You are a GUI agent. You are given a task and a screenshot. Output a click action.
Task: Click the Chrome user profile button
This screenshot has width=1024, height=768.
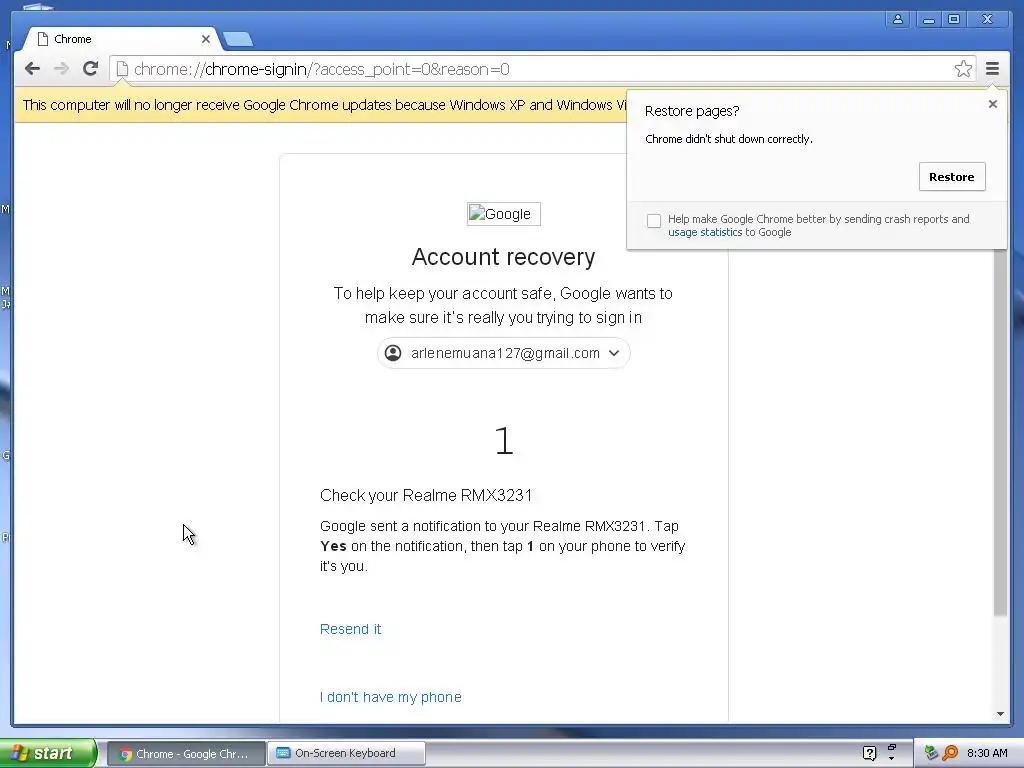click(x=898, y=20)
